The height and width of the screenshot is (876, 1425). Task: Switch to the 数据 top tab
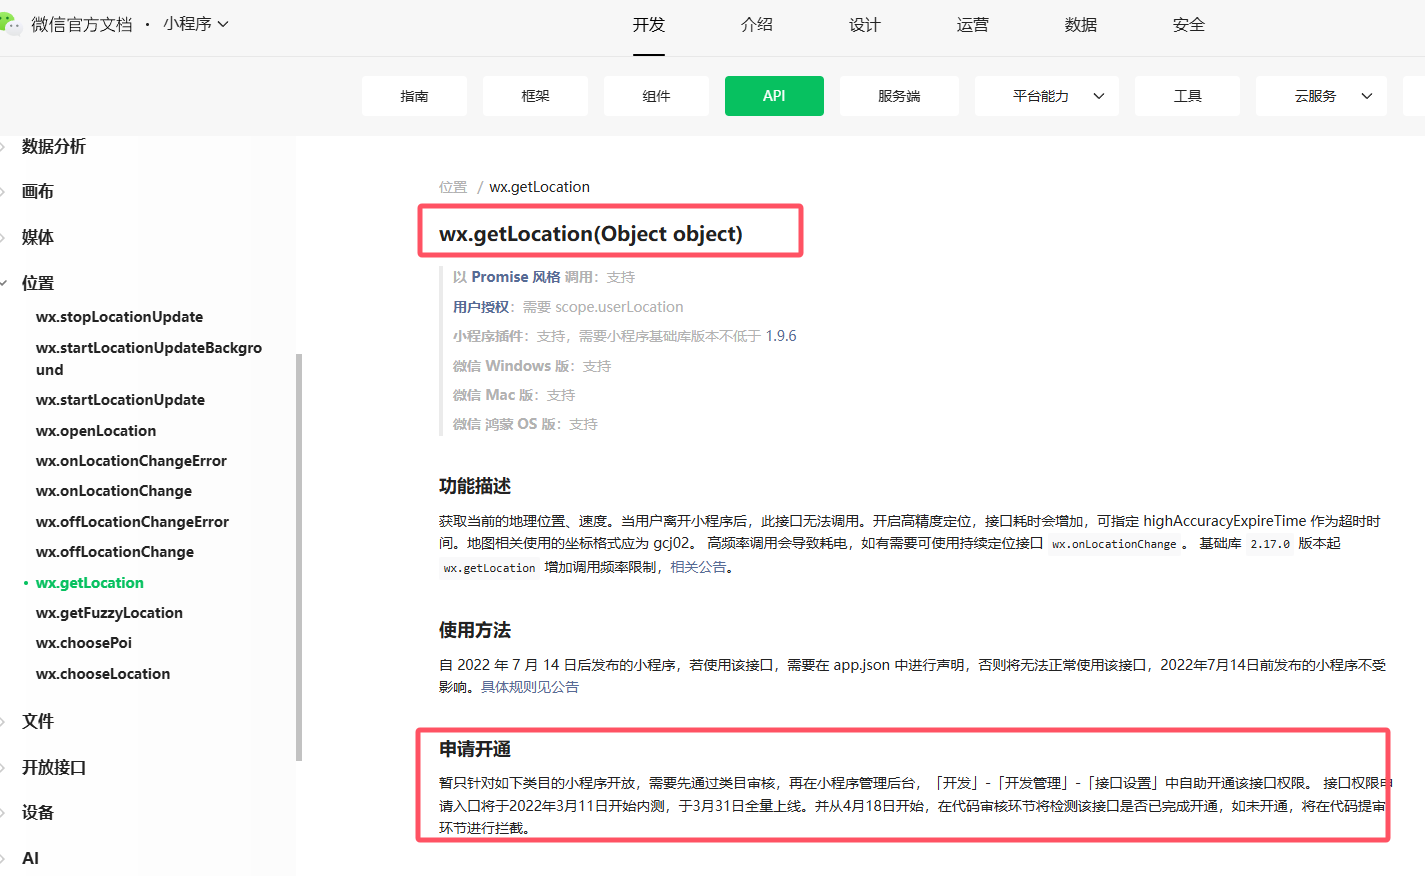click(x=1081, y=25)
